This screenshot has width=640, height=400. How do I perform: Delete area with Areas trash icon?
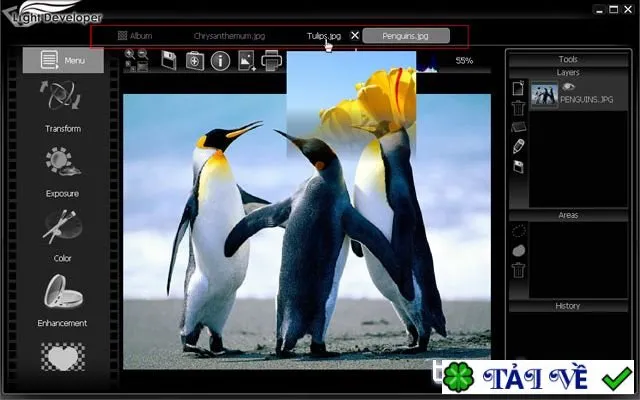point(518,270)
